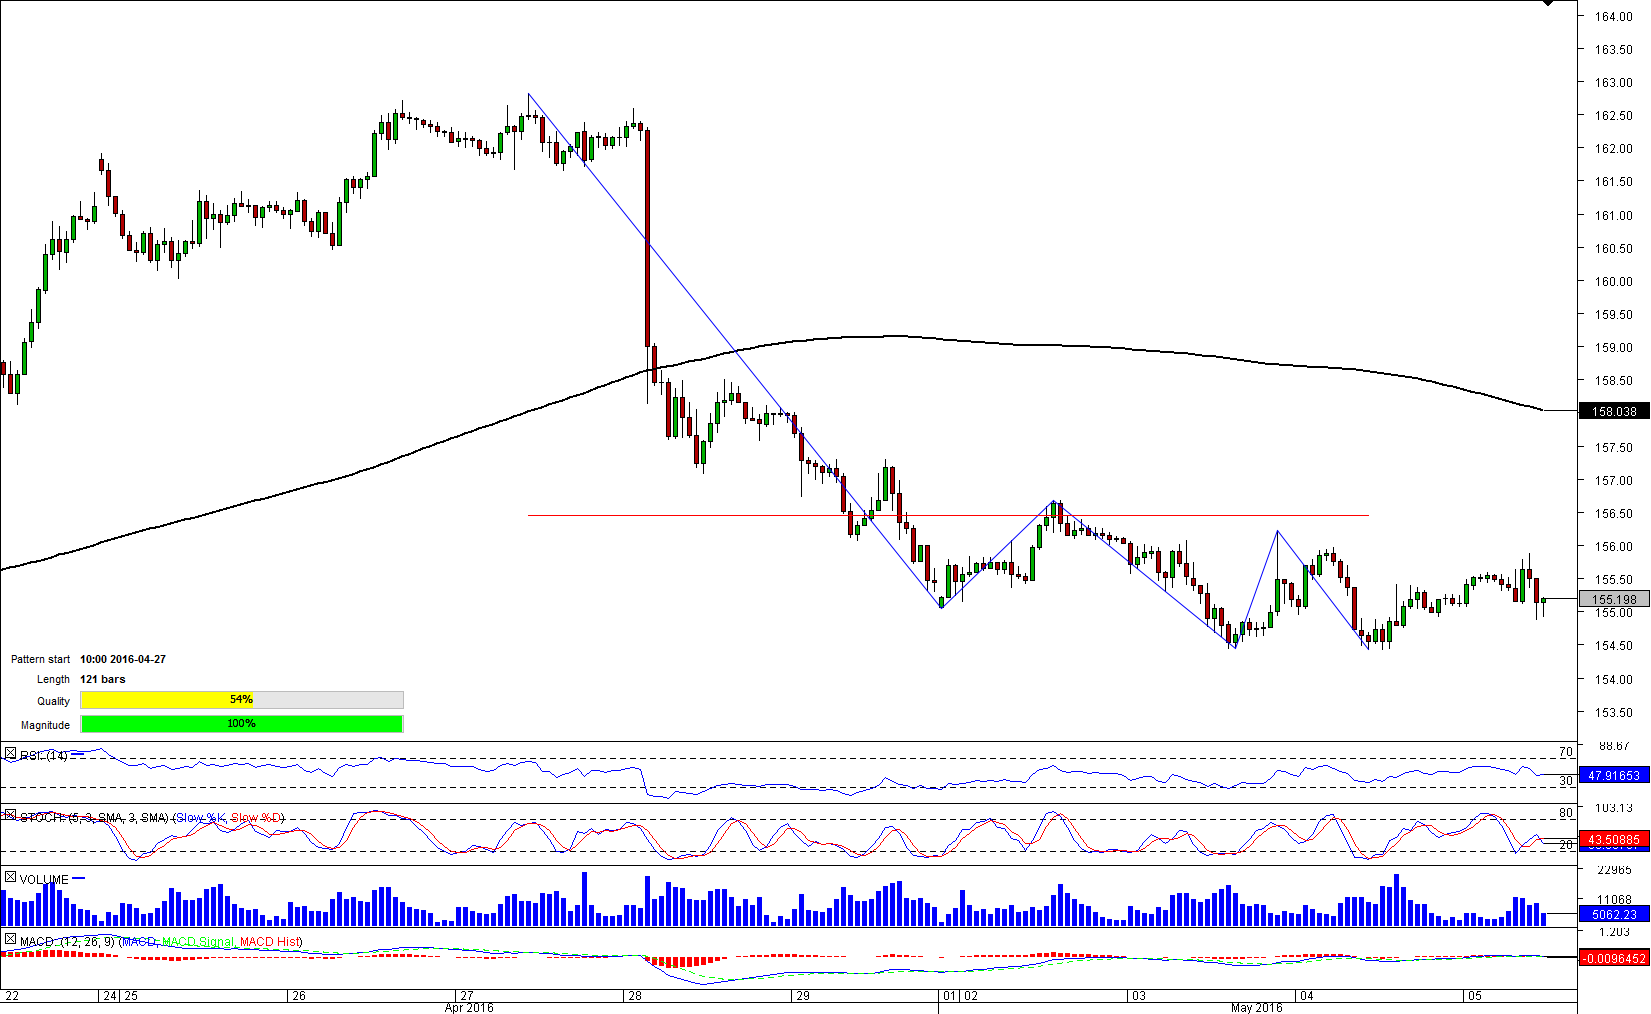Image resolution: width=1651 pixels, height=1014 pixels.
Task: Click the May 2016 month label
Action: pyautogui.click(x=1257, y=1007)
